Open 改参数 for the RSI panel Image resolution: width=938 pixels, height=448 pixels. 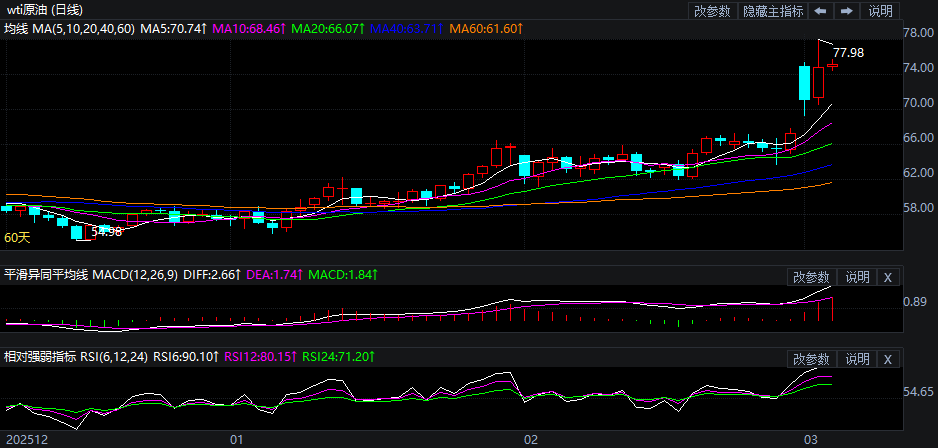coord(811,359)
